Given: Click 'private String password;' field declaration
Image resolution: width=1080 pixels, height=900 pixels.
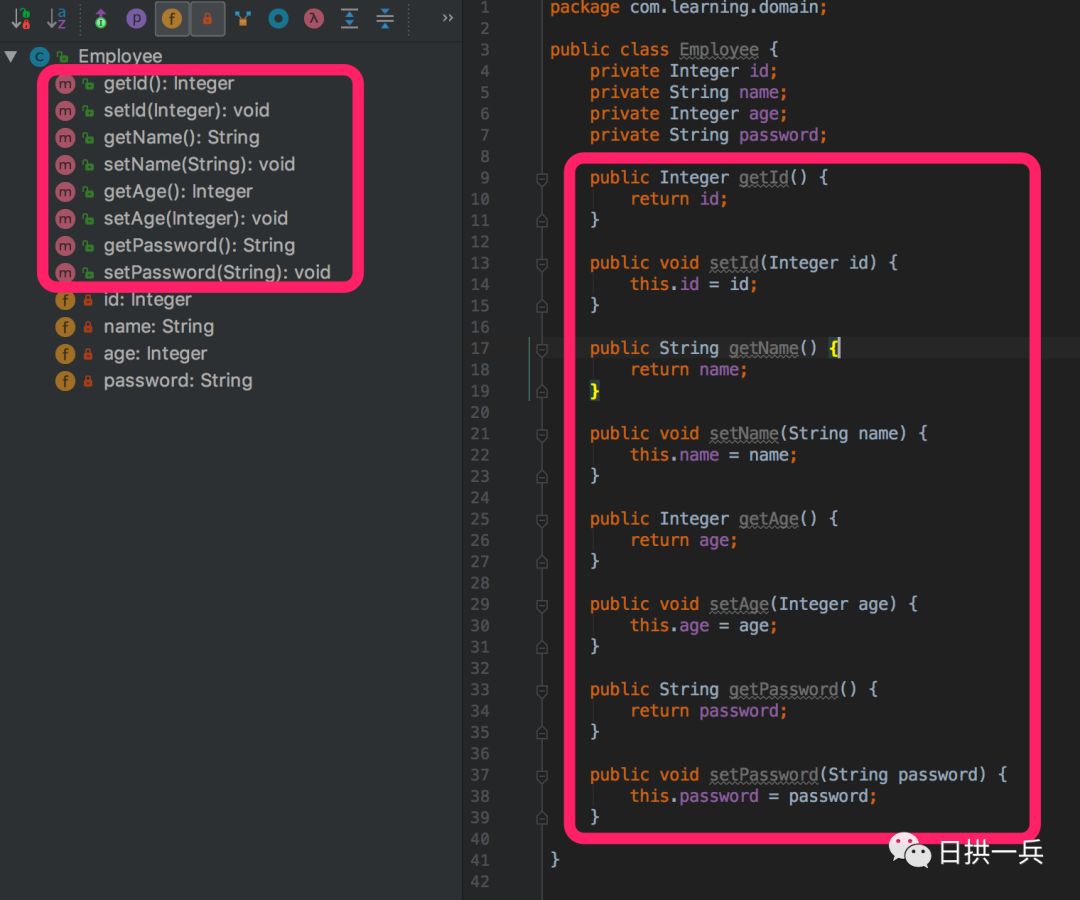Looking at the screenshot, I should coord(708,135).
